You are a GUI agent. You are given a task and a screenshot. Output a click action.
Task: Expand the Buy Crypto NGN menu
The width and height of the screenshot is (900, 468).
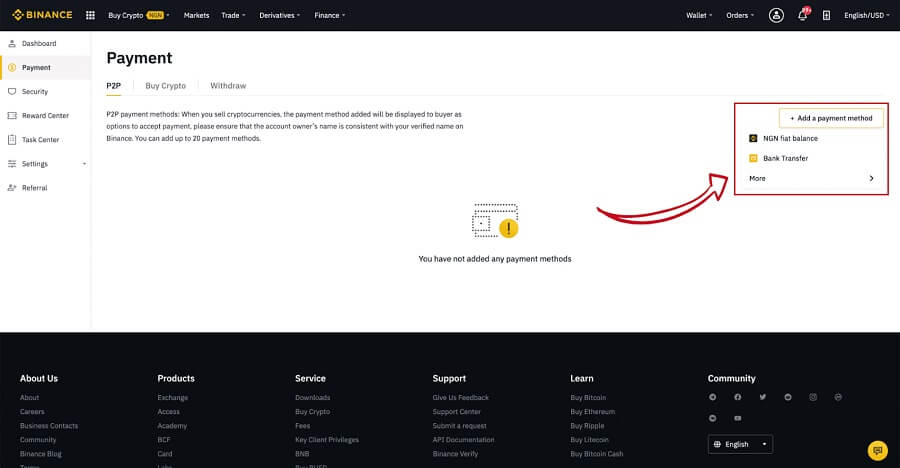point(139,16)
